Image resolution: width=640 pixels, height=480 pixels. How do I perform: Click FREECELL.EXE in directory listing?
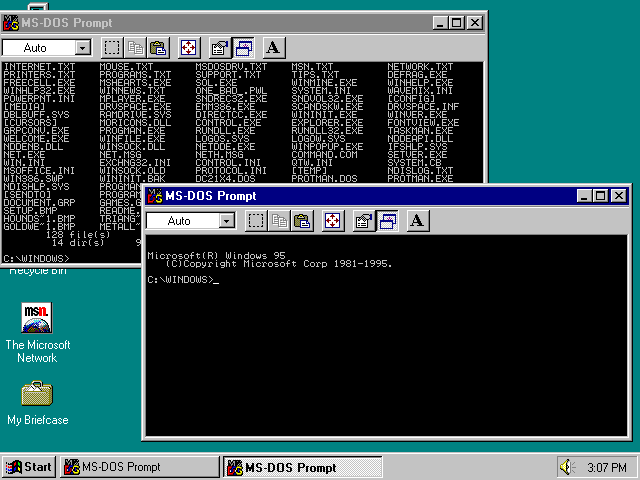(x=39, y=82)
